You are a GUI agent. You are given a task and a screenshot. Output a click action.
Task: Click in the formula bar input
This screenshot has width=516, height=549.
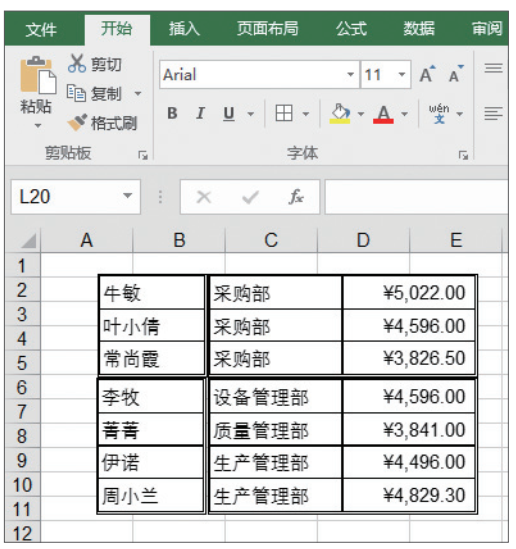pyautogui.click(x=417, y=196)
